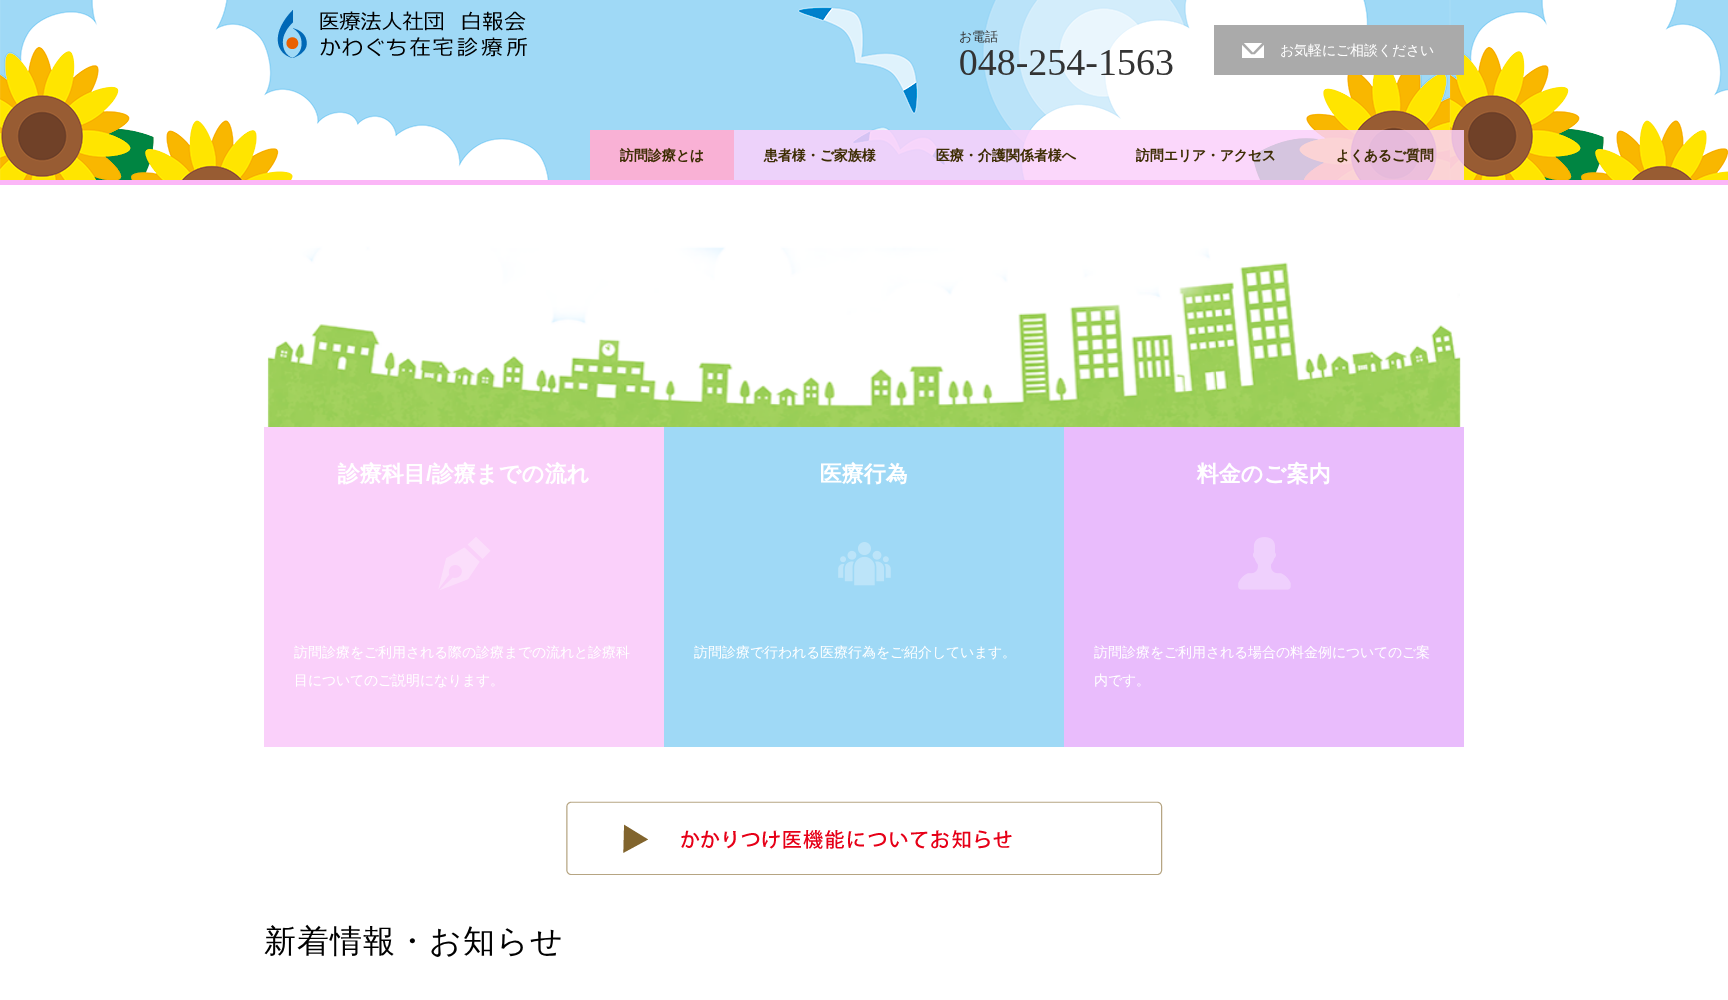The height and width of the screenshot is (1000, 1728).
Task: Select the 患者様・ご家族様 navigation item
Action: 819,156
